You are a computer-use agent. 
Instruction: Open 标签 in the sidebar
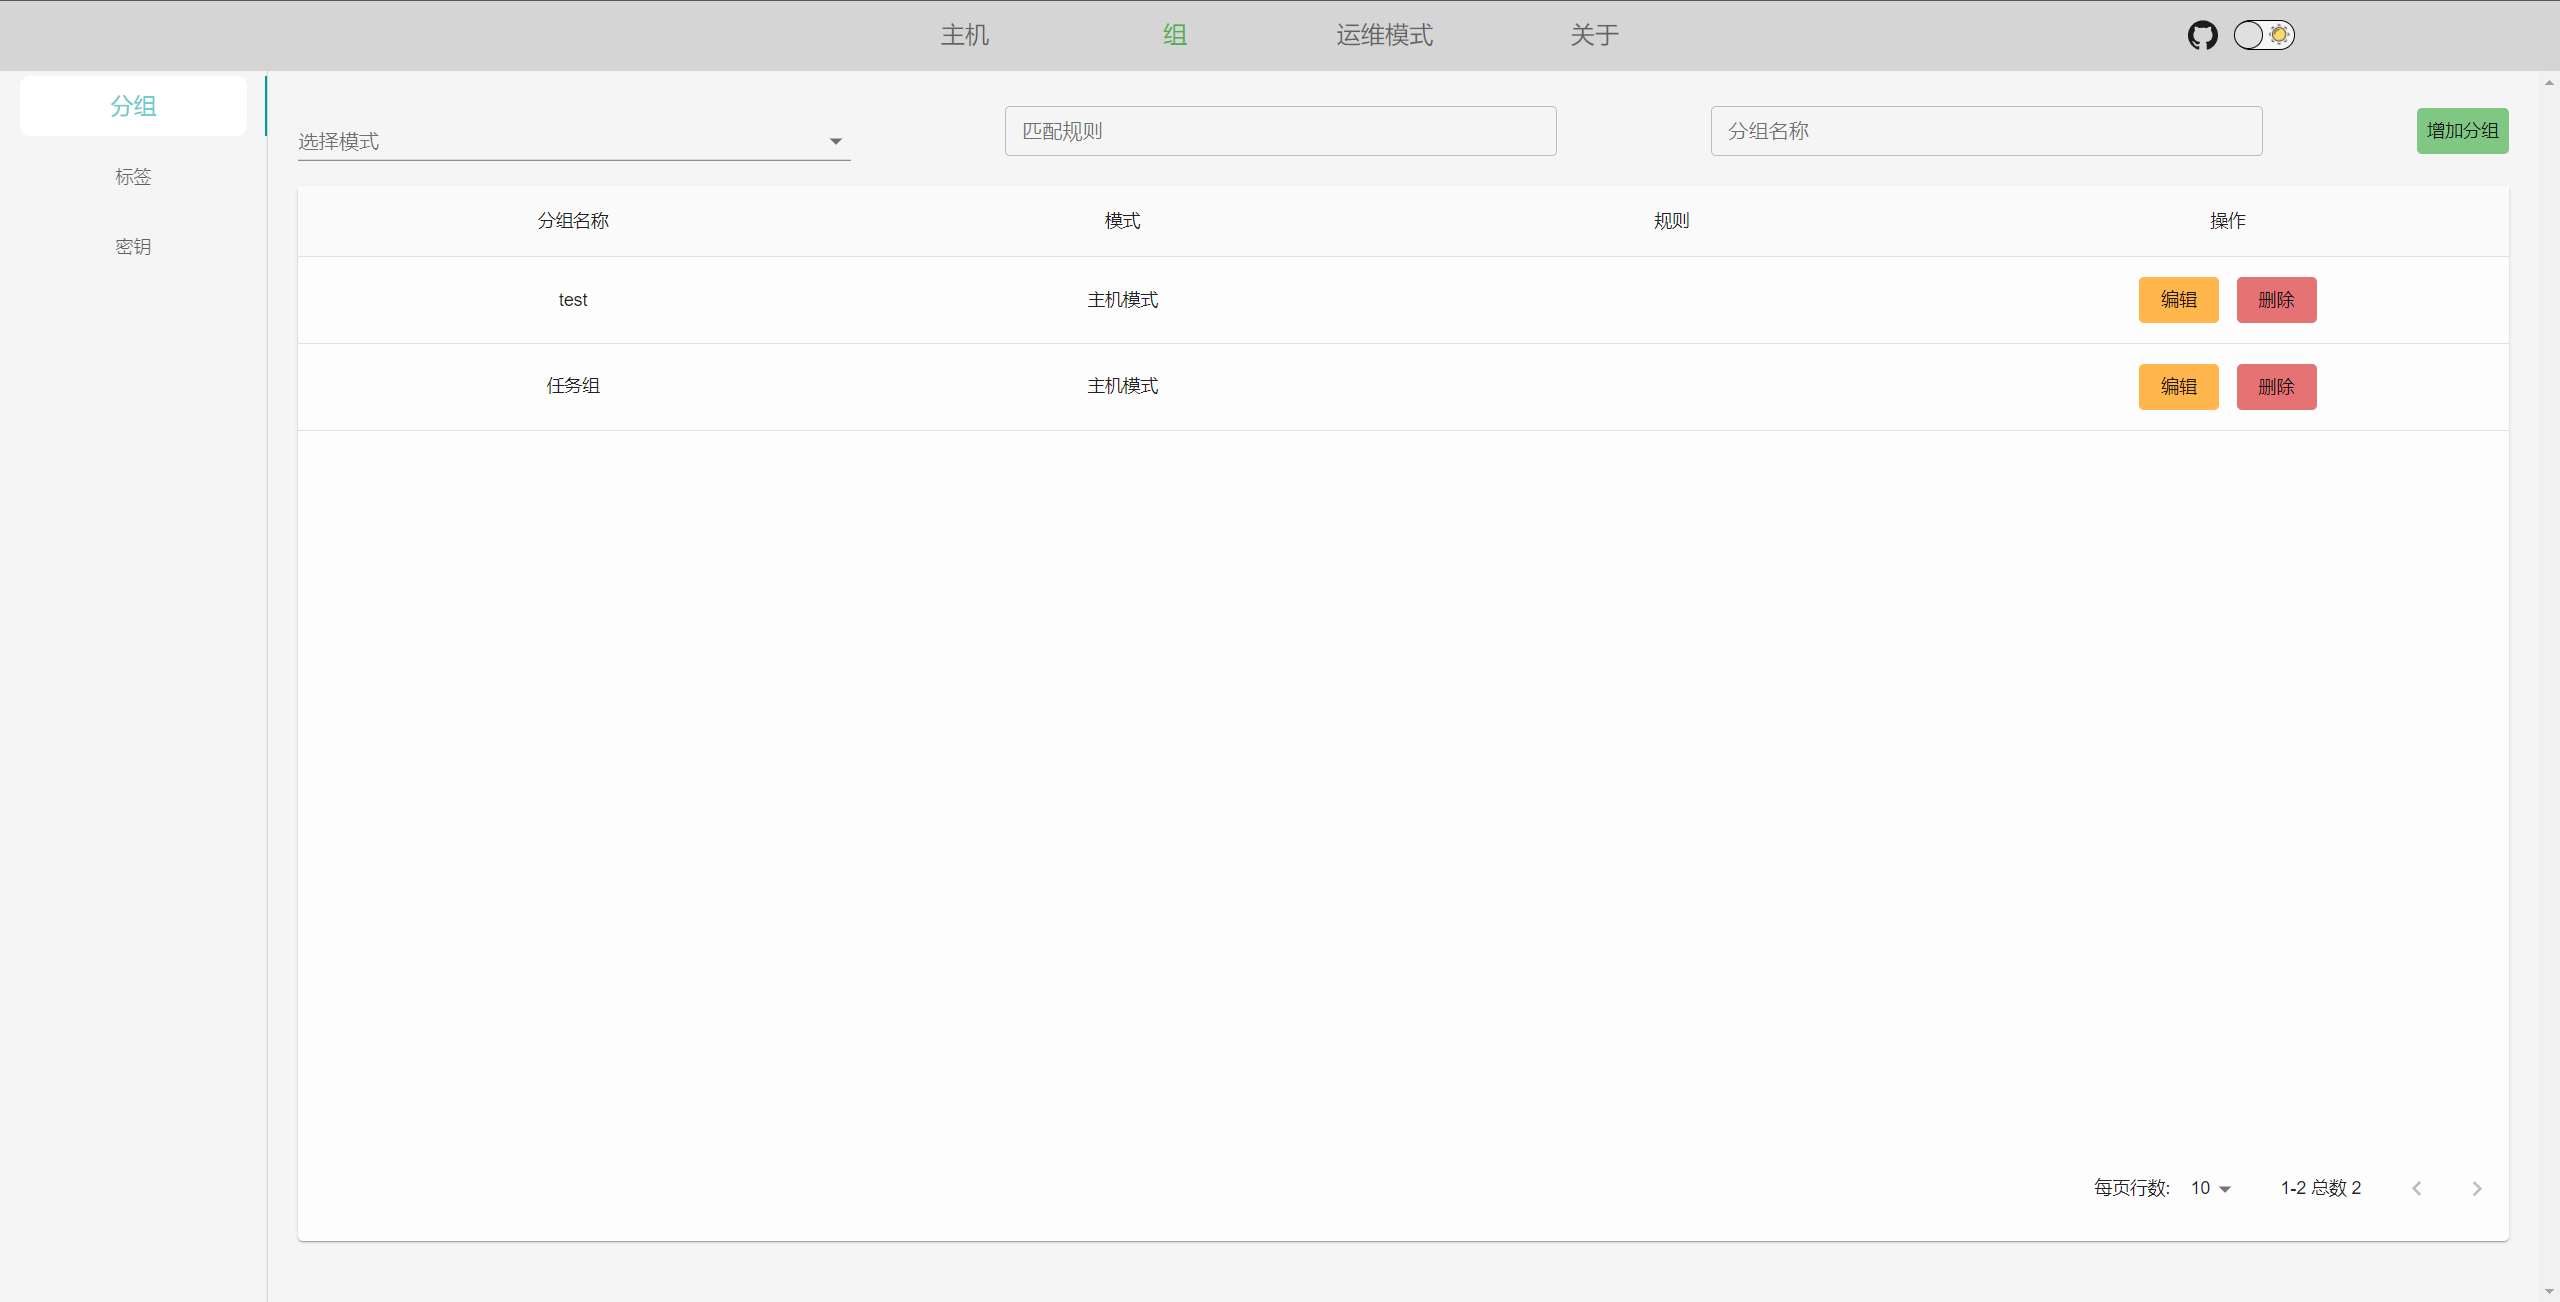pyautogui.click(x=133, y=177)
